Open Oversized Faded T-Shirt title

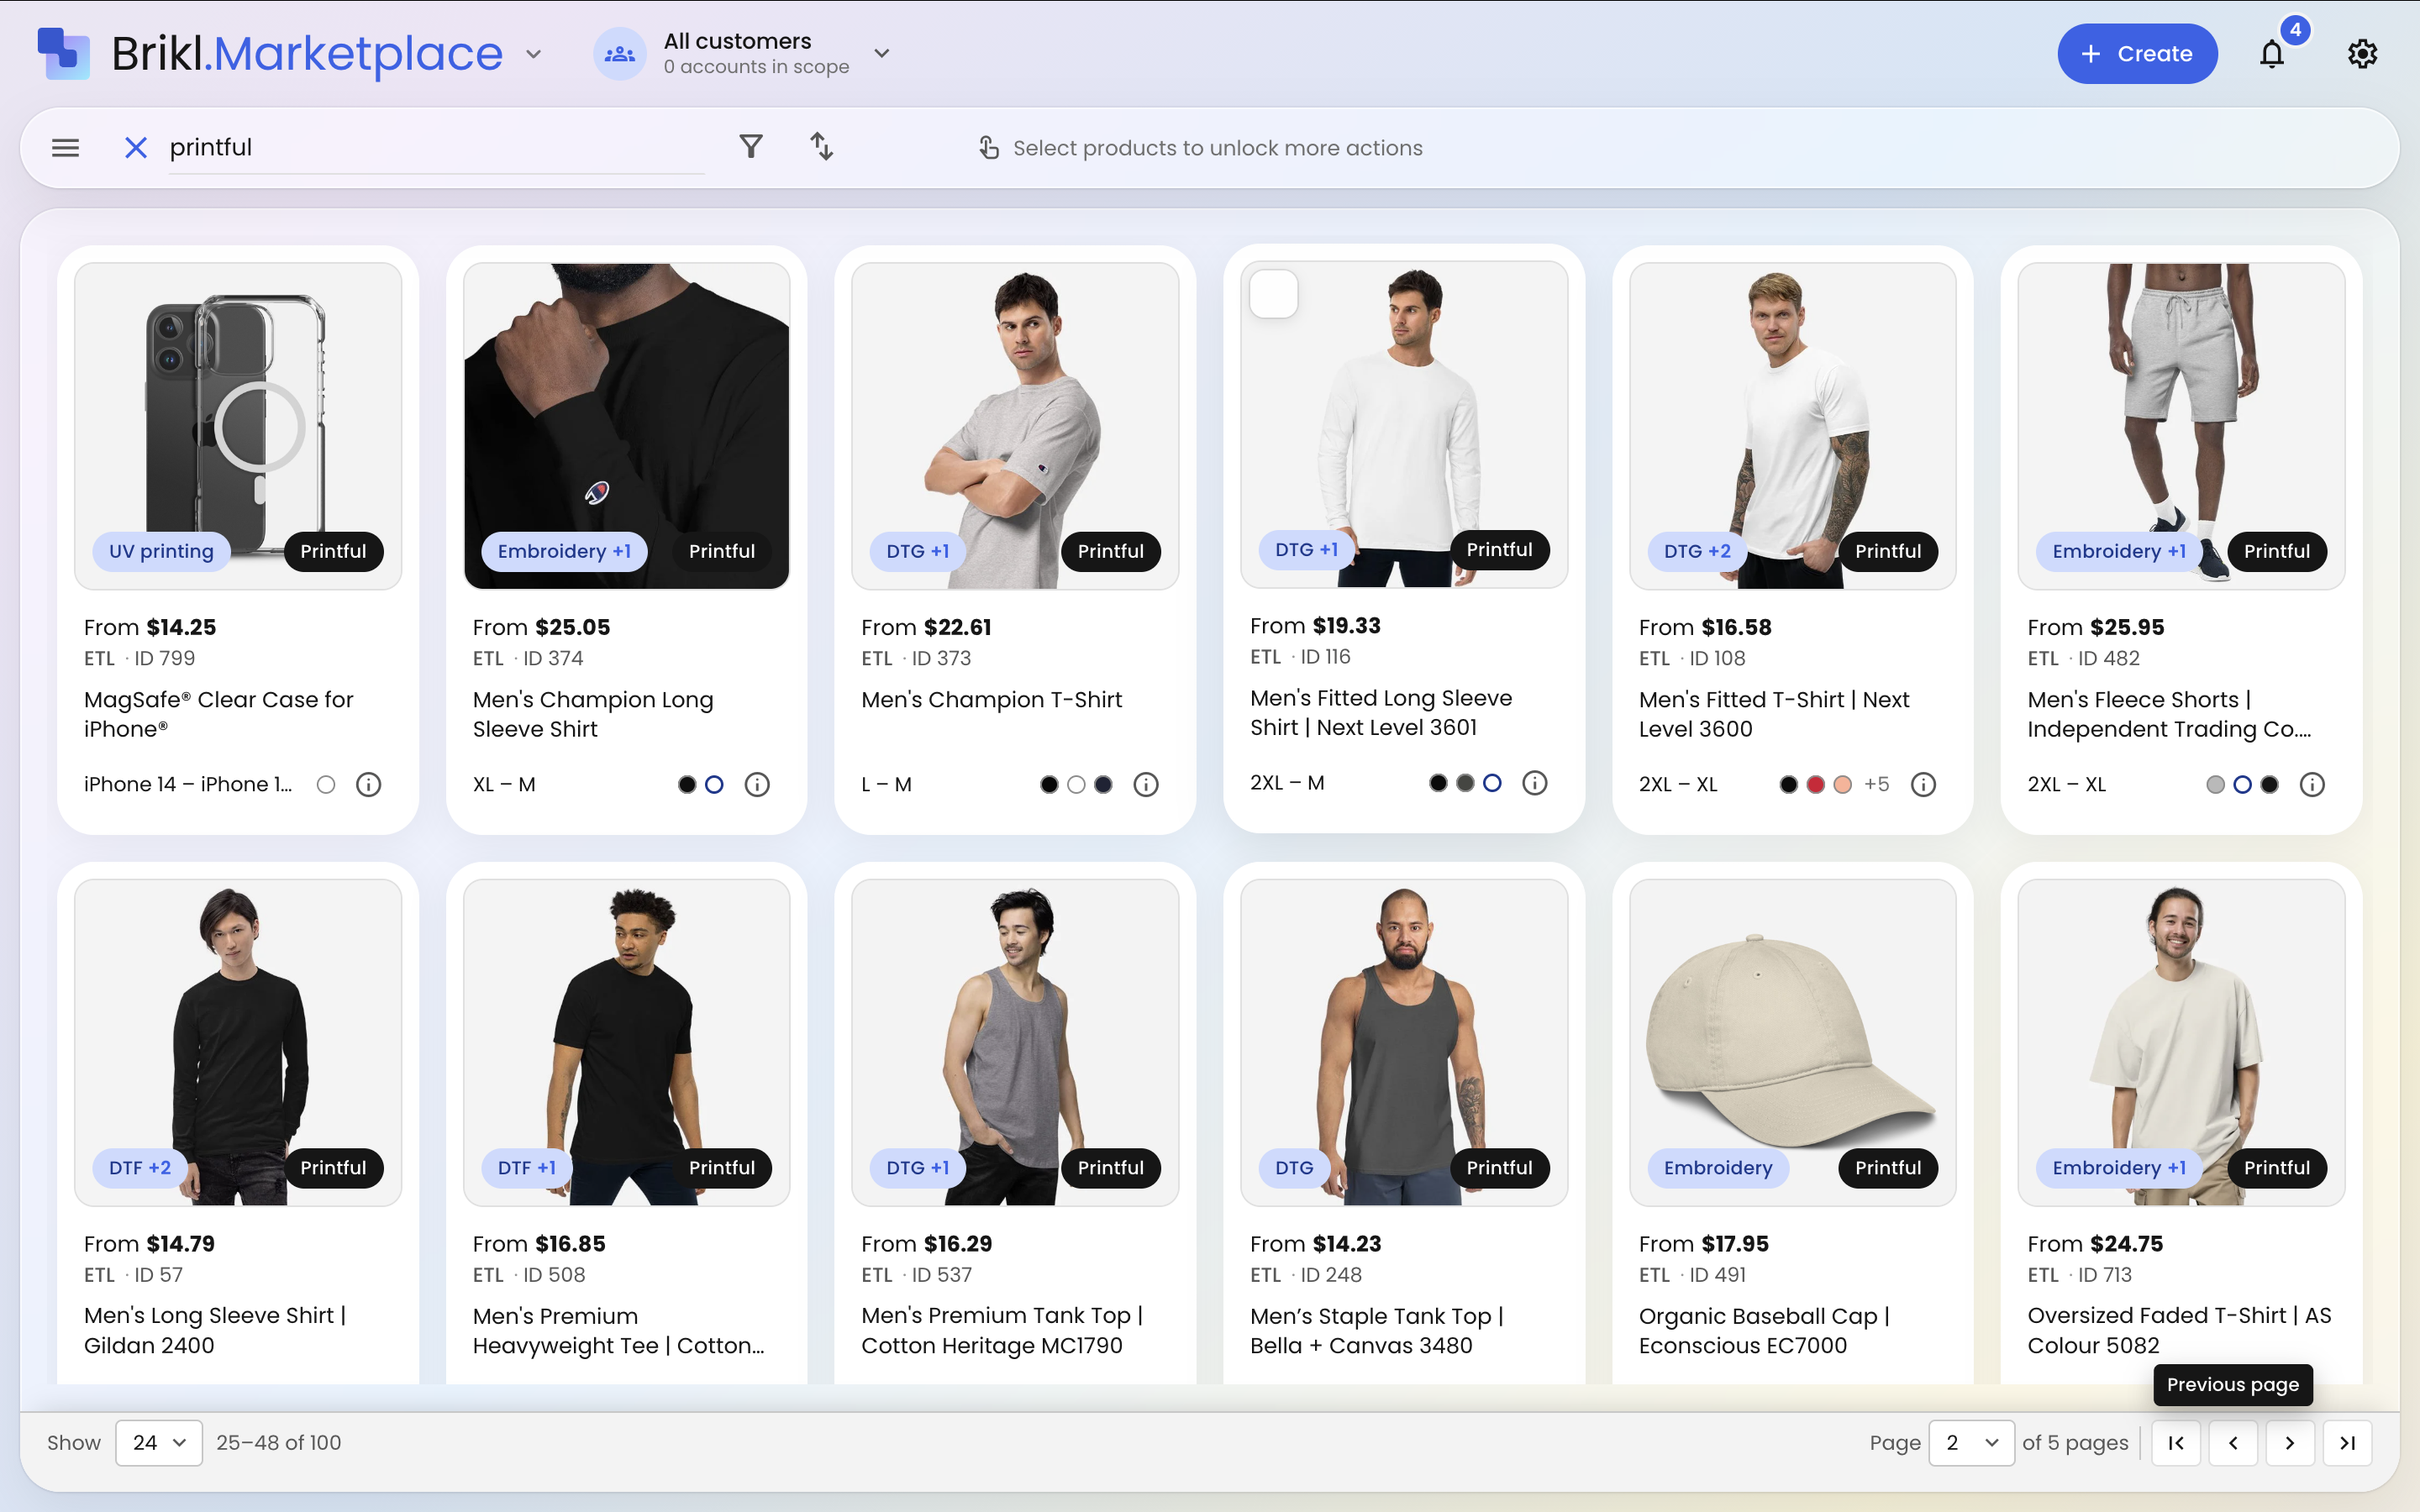click(2179, 1331)
